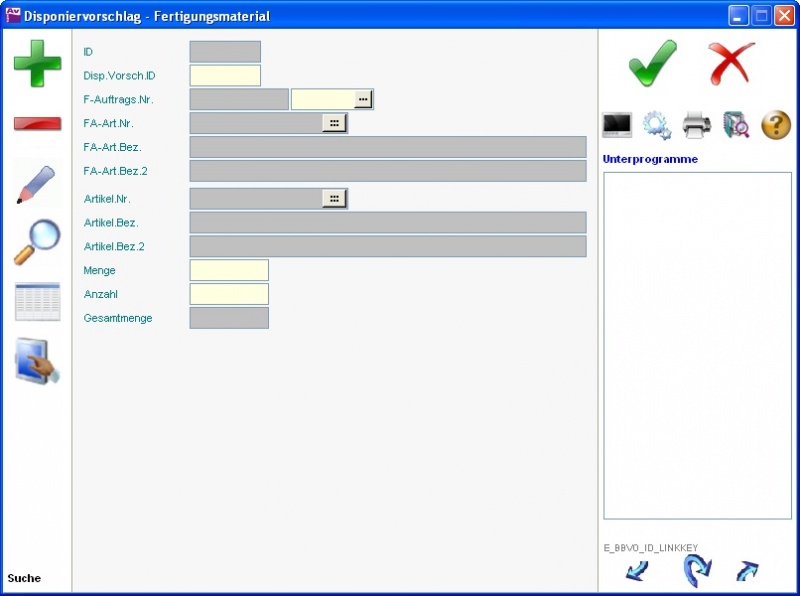Click the touchscreen hand icon in sidebar

(x=37, y=361)
